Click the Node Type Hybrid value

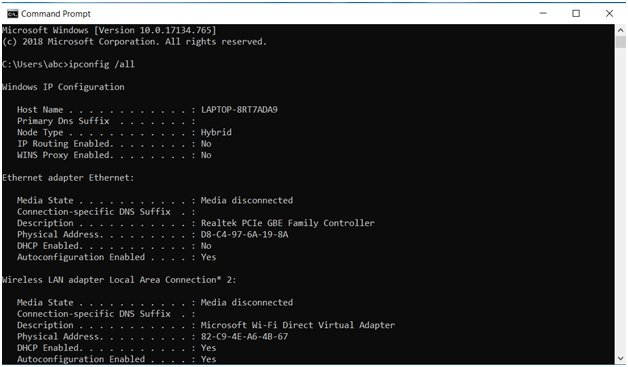pyautogui.click(x=216, y=132)
